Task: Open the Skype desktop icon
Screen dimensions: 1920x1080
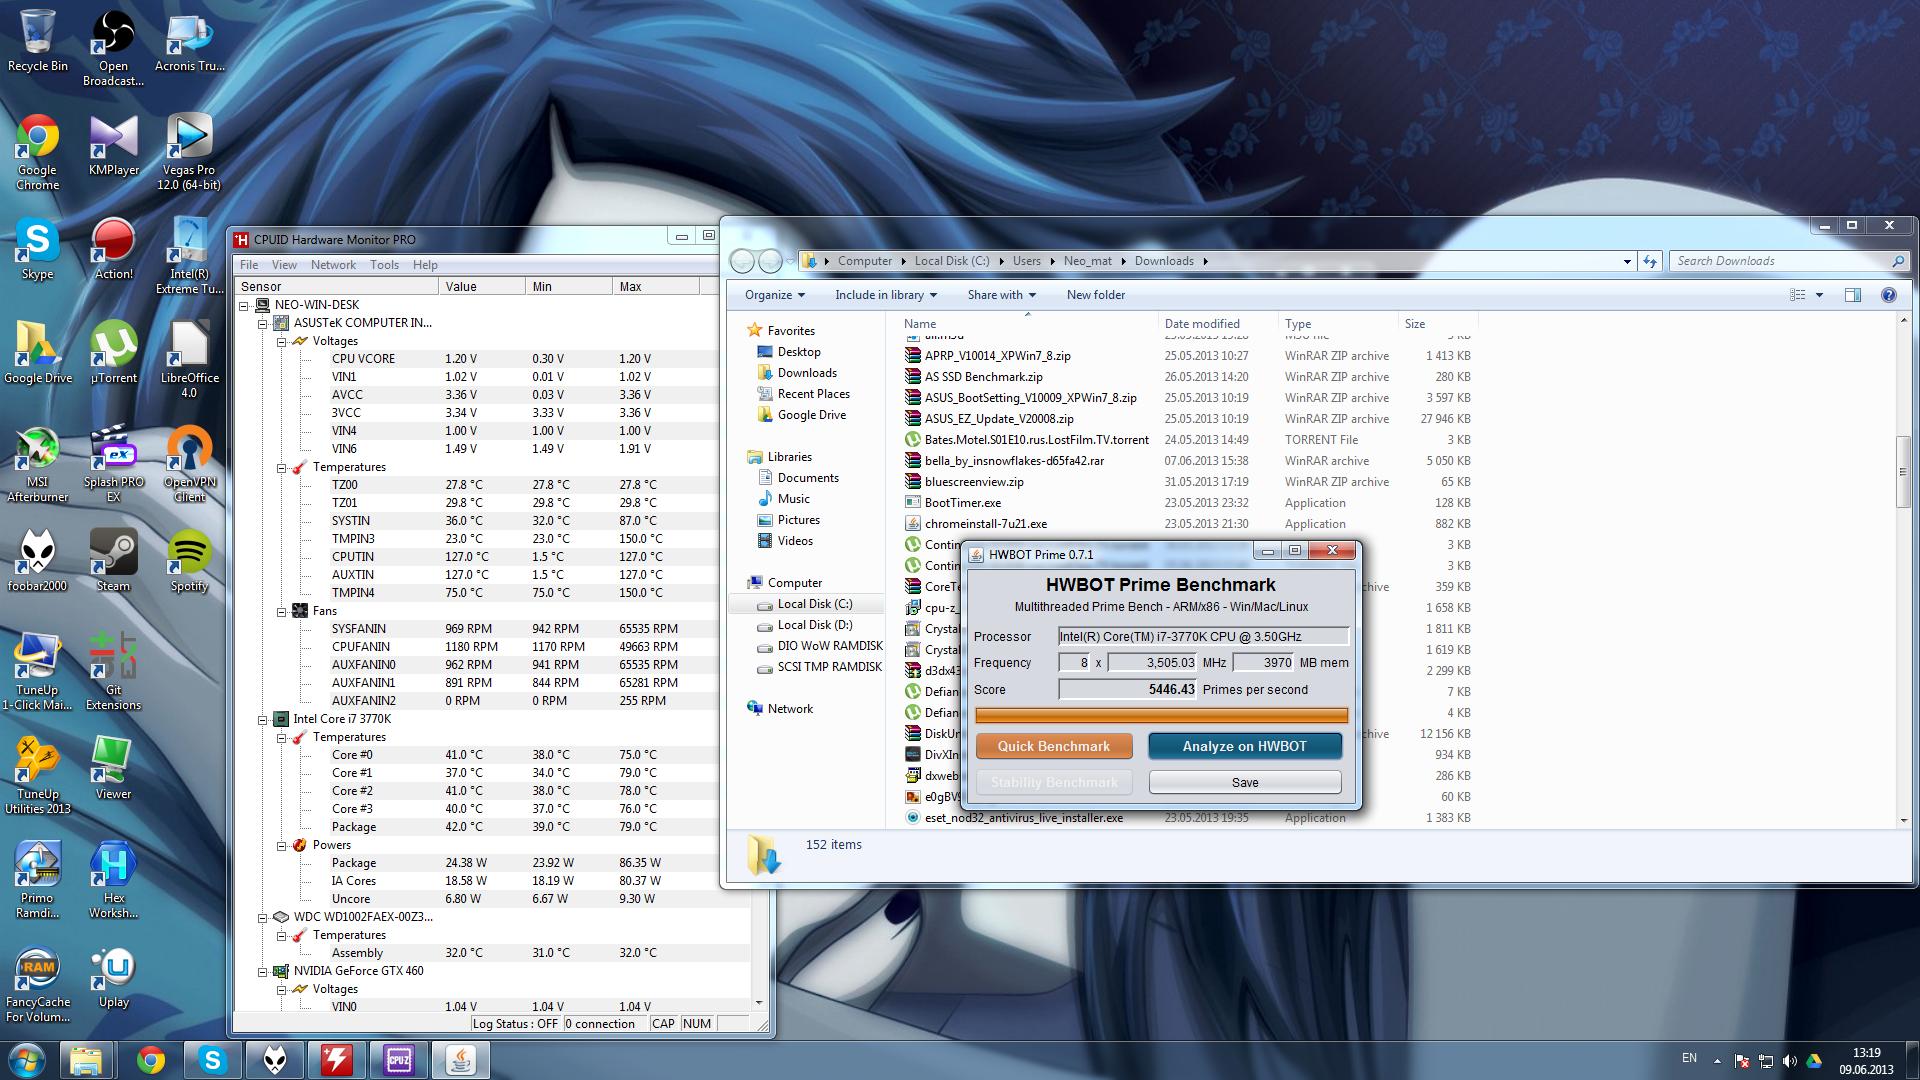Action: (x=37, y=249)
